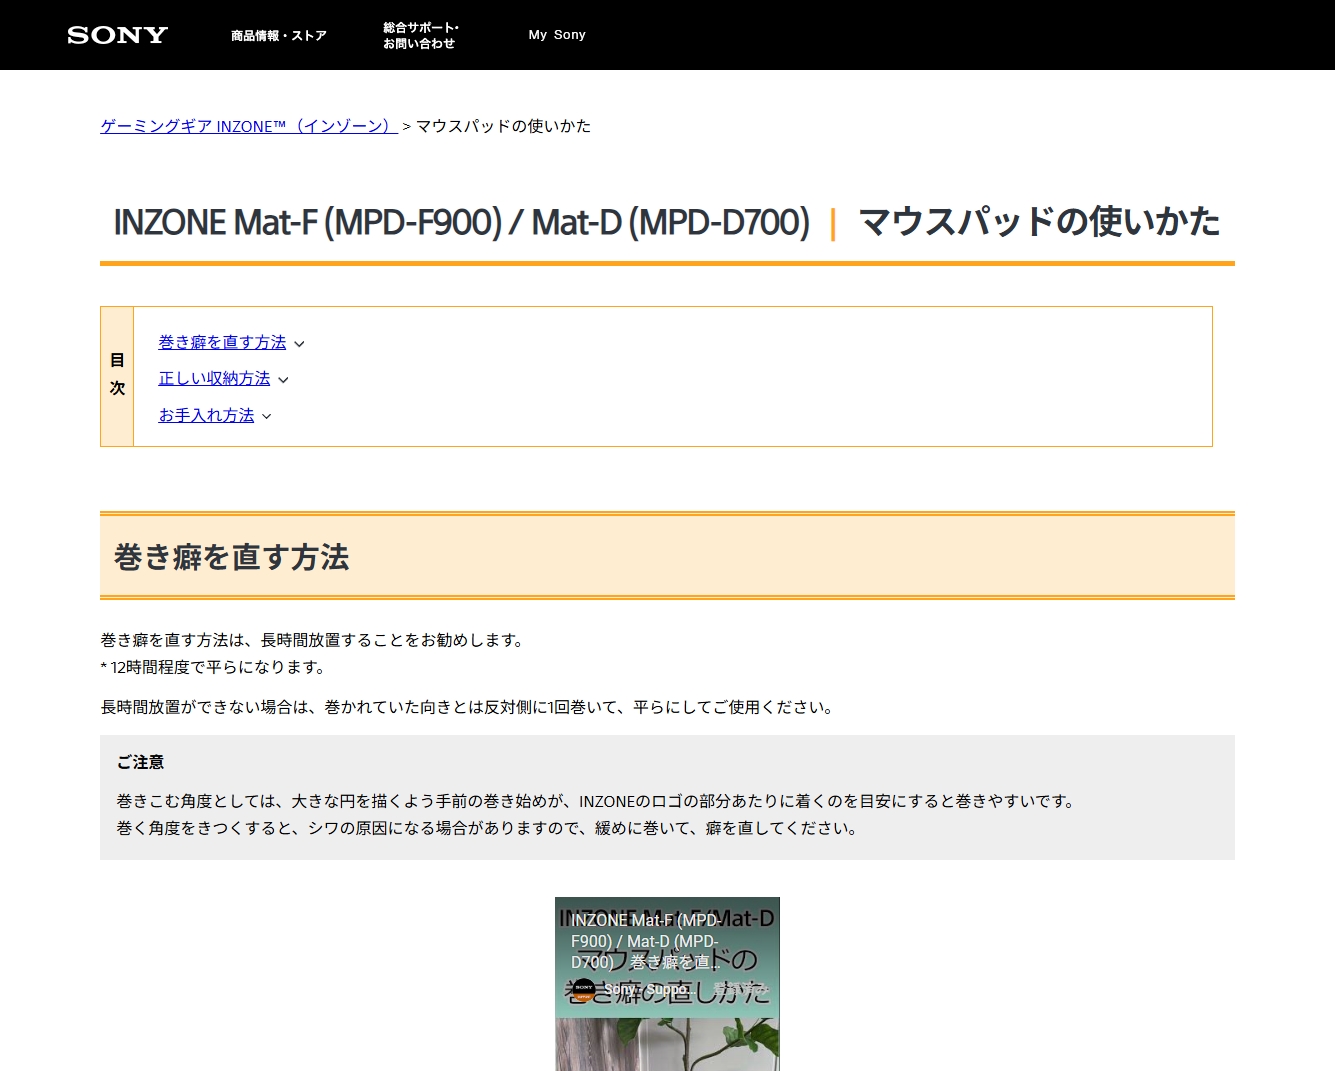Open 総合サポート・お問い合わせ menu
The height and width of the screenshot is (1071, 1335).
pos(421,35)
